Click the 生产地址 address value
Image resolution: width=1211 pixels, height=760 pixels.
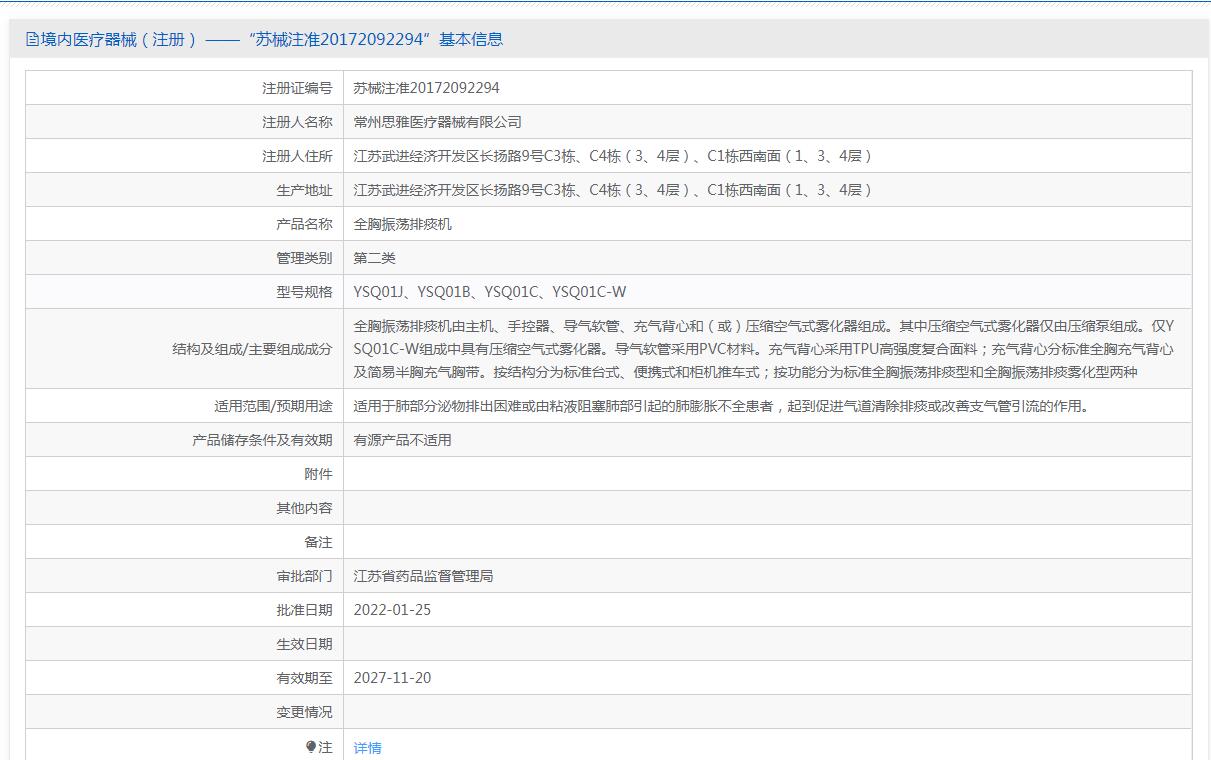tap(612, 190)
